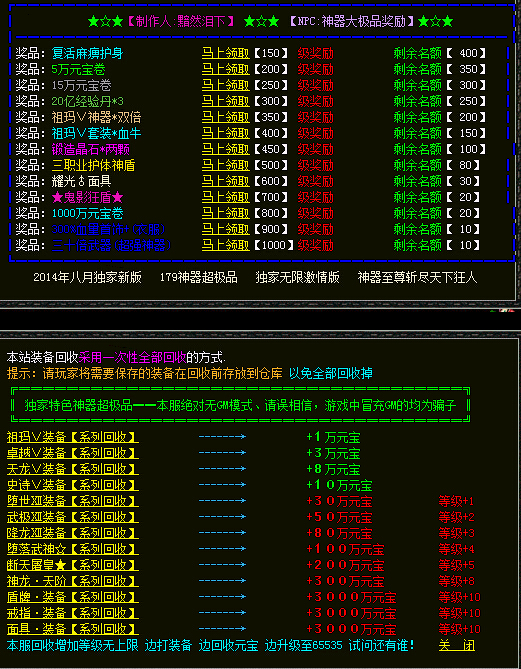Select prize text ★鬼影狂盾★
The height and width of the screenshot is (669, 521).
tap(87, 198)
